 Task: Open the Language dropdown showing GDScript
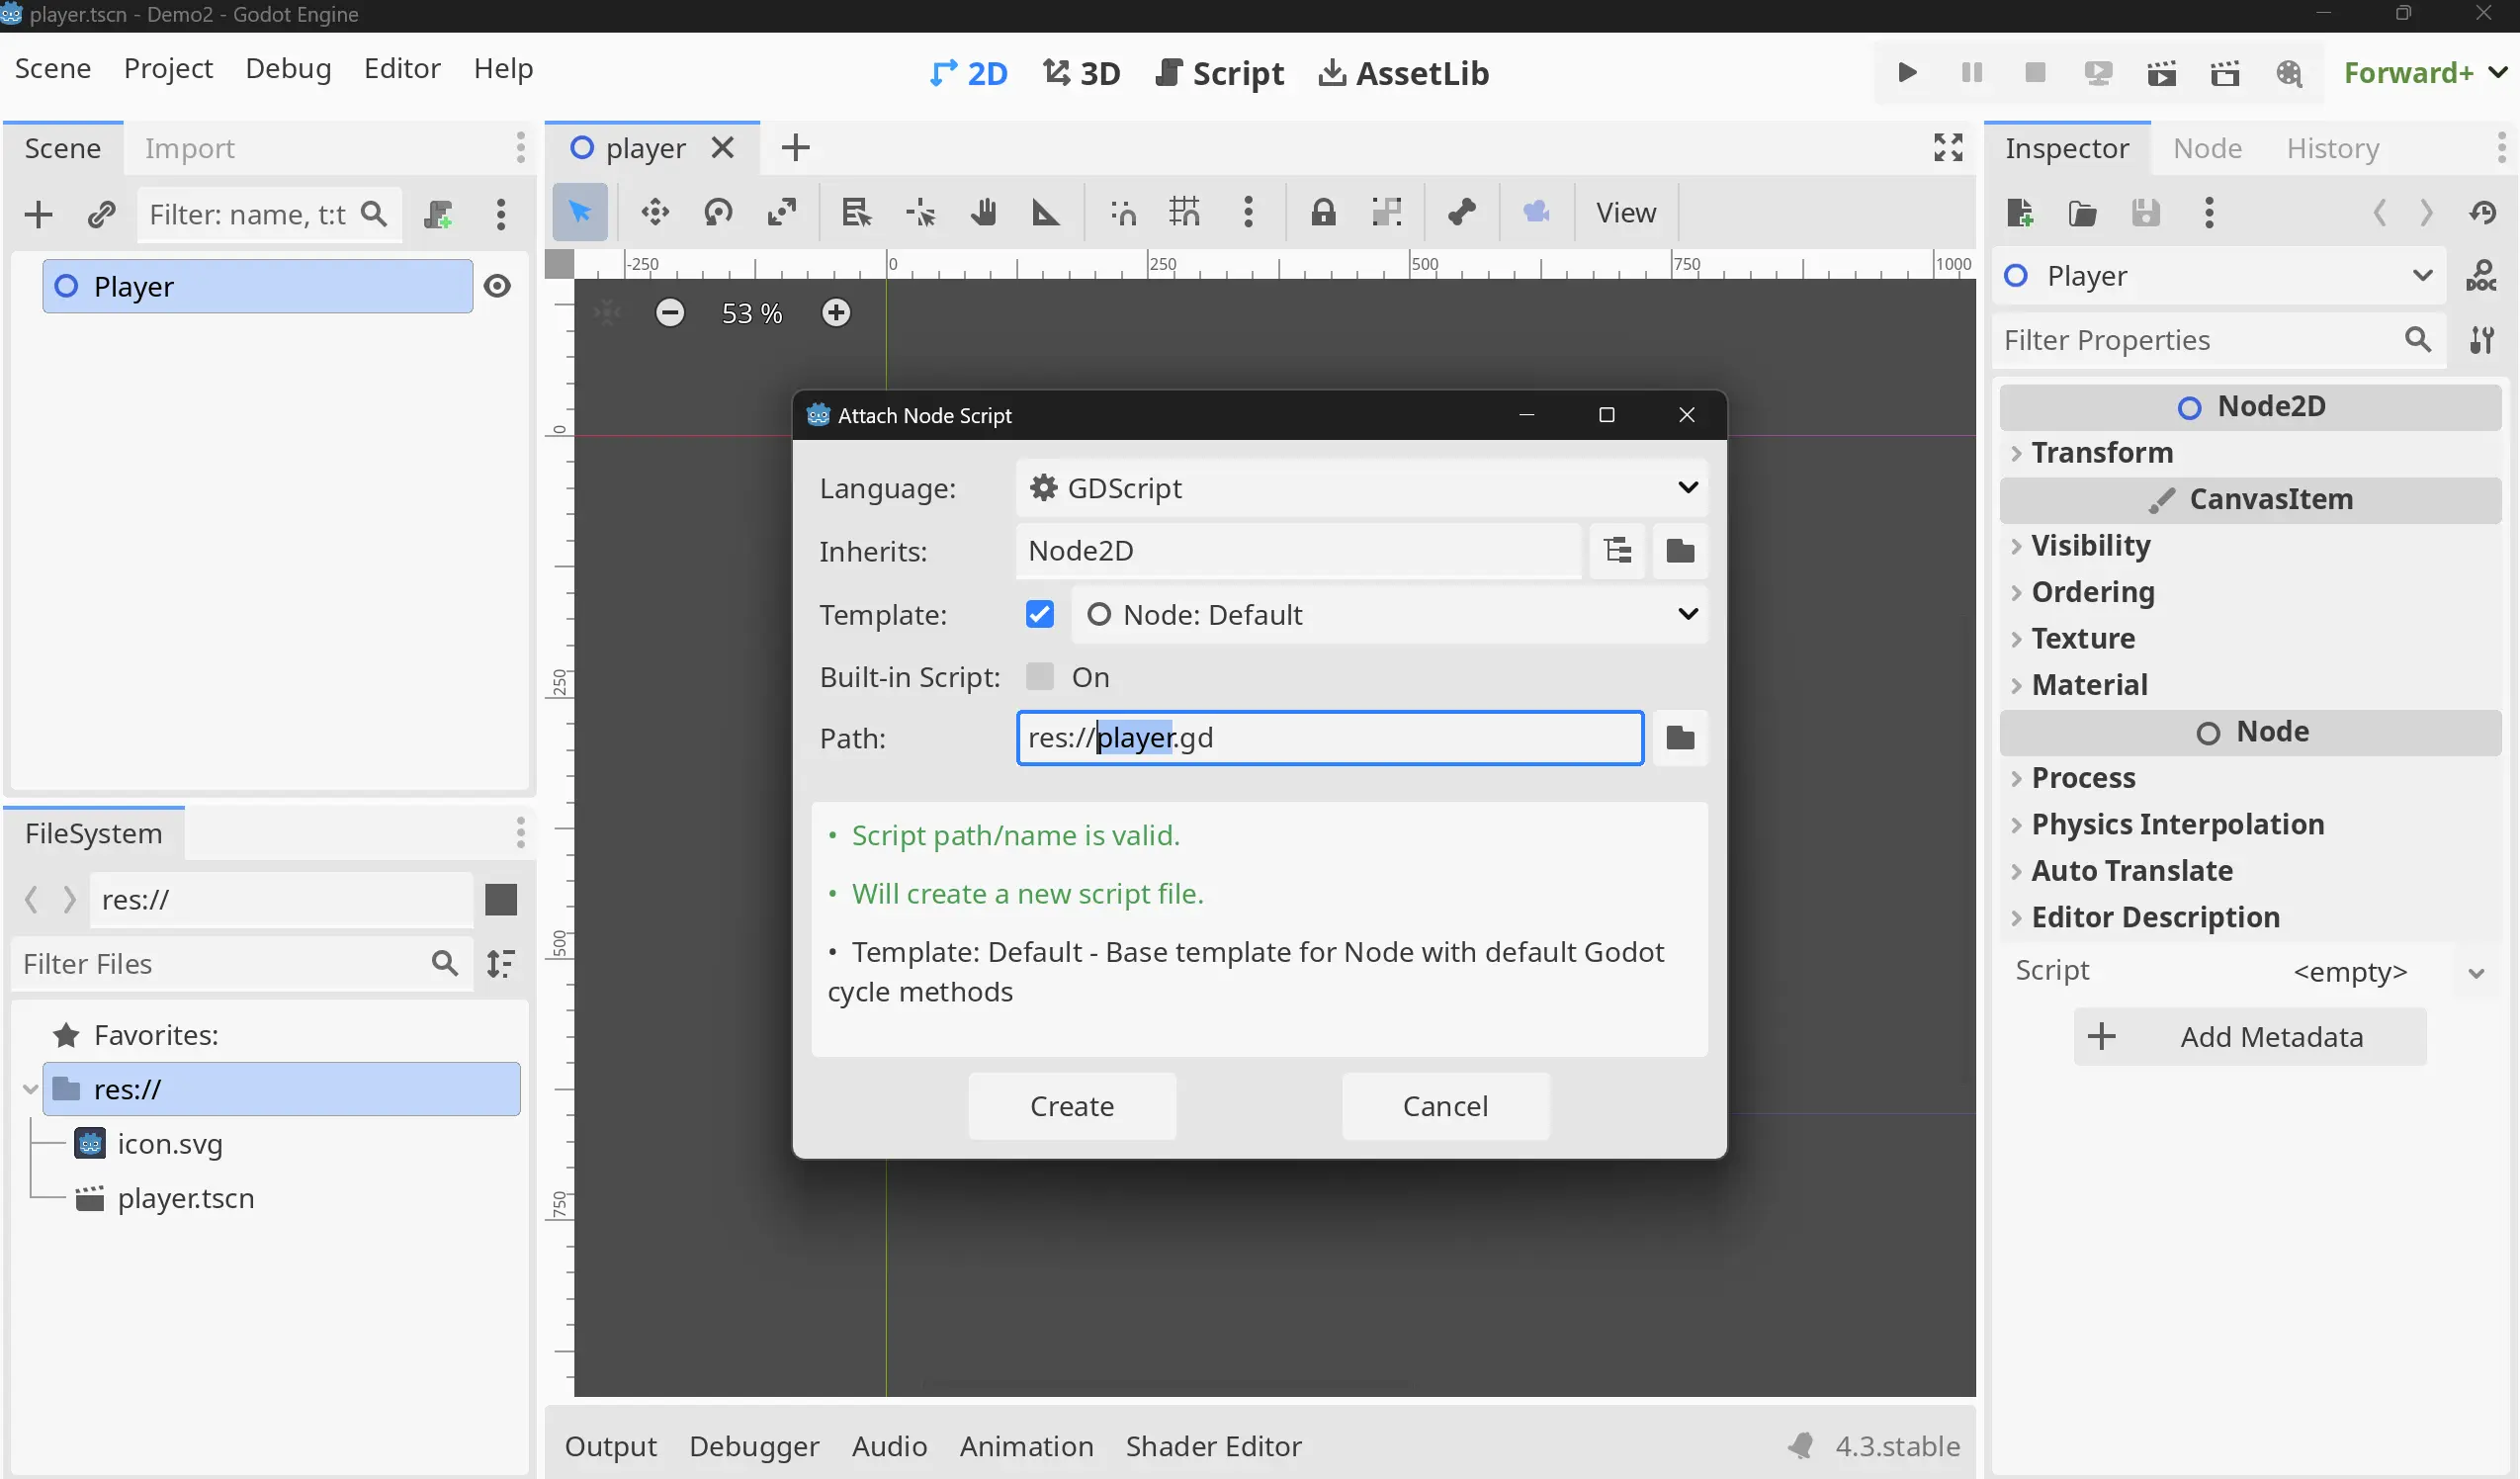1362,488
